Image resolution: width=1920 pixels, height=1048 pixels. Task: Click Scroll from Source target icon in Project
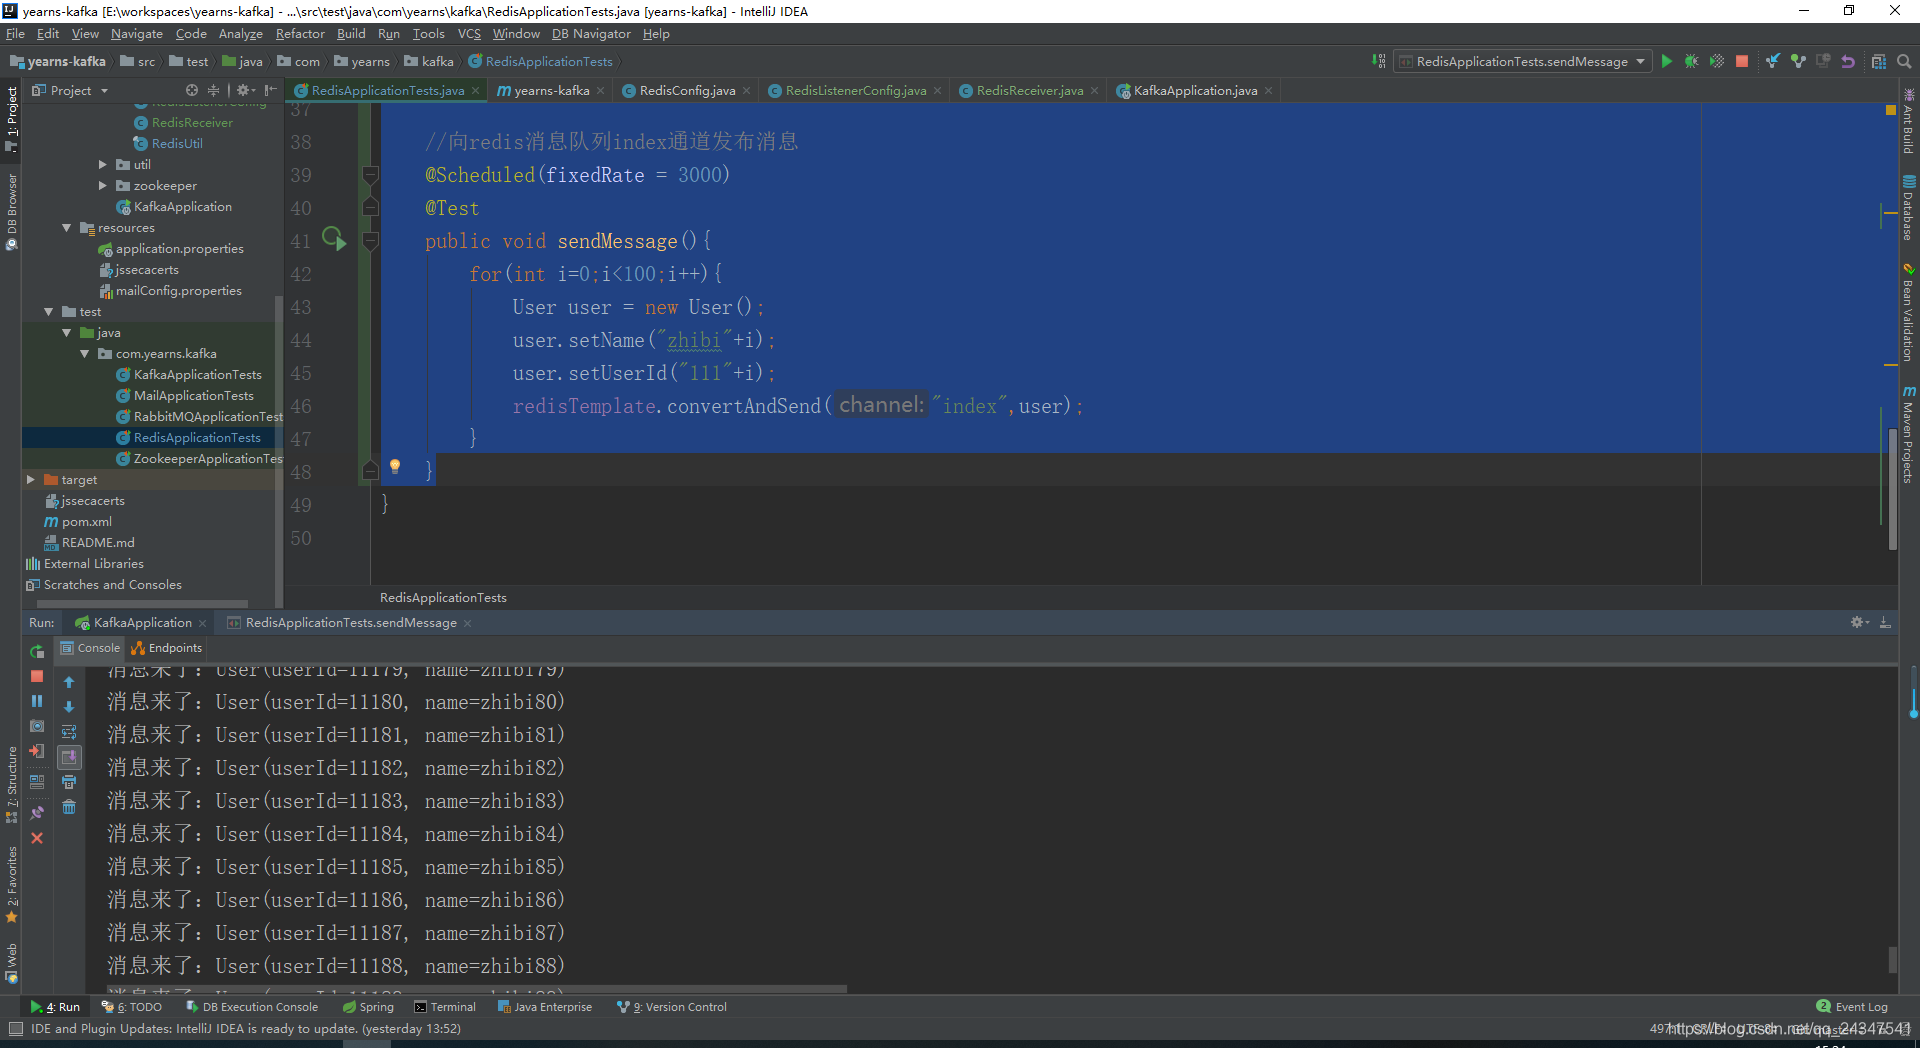pyautogui.click(x=191, y=90)
